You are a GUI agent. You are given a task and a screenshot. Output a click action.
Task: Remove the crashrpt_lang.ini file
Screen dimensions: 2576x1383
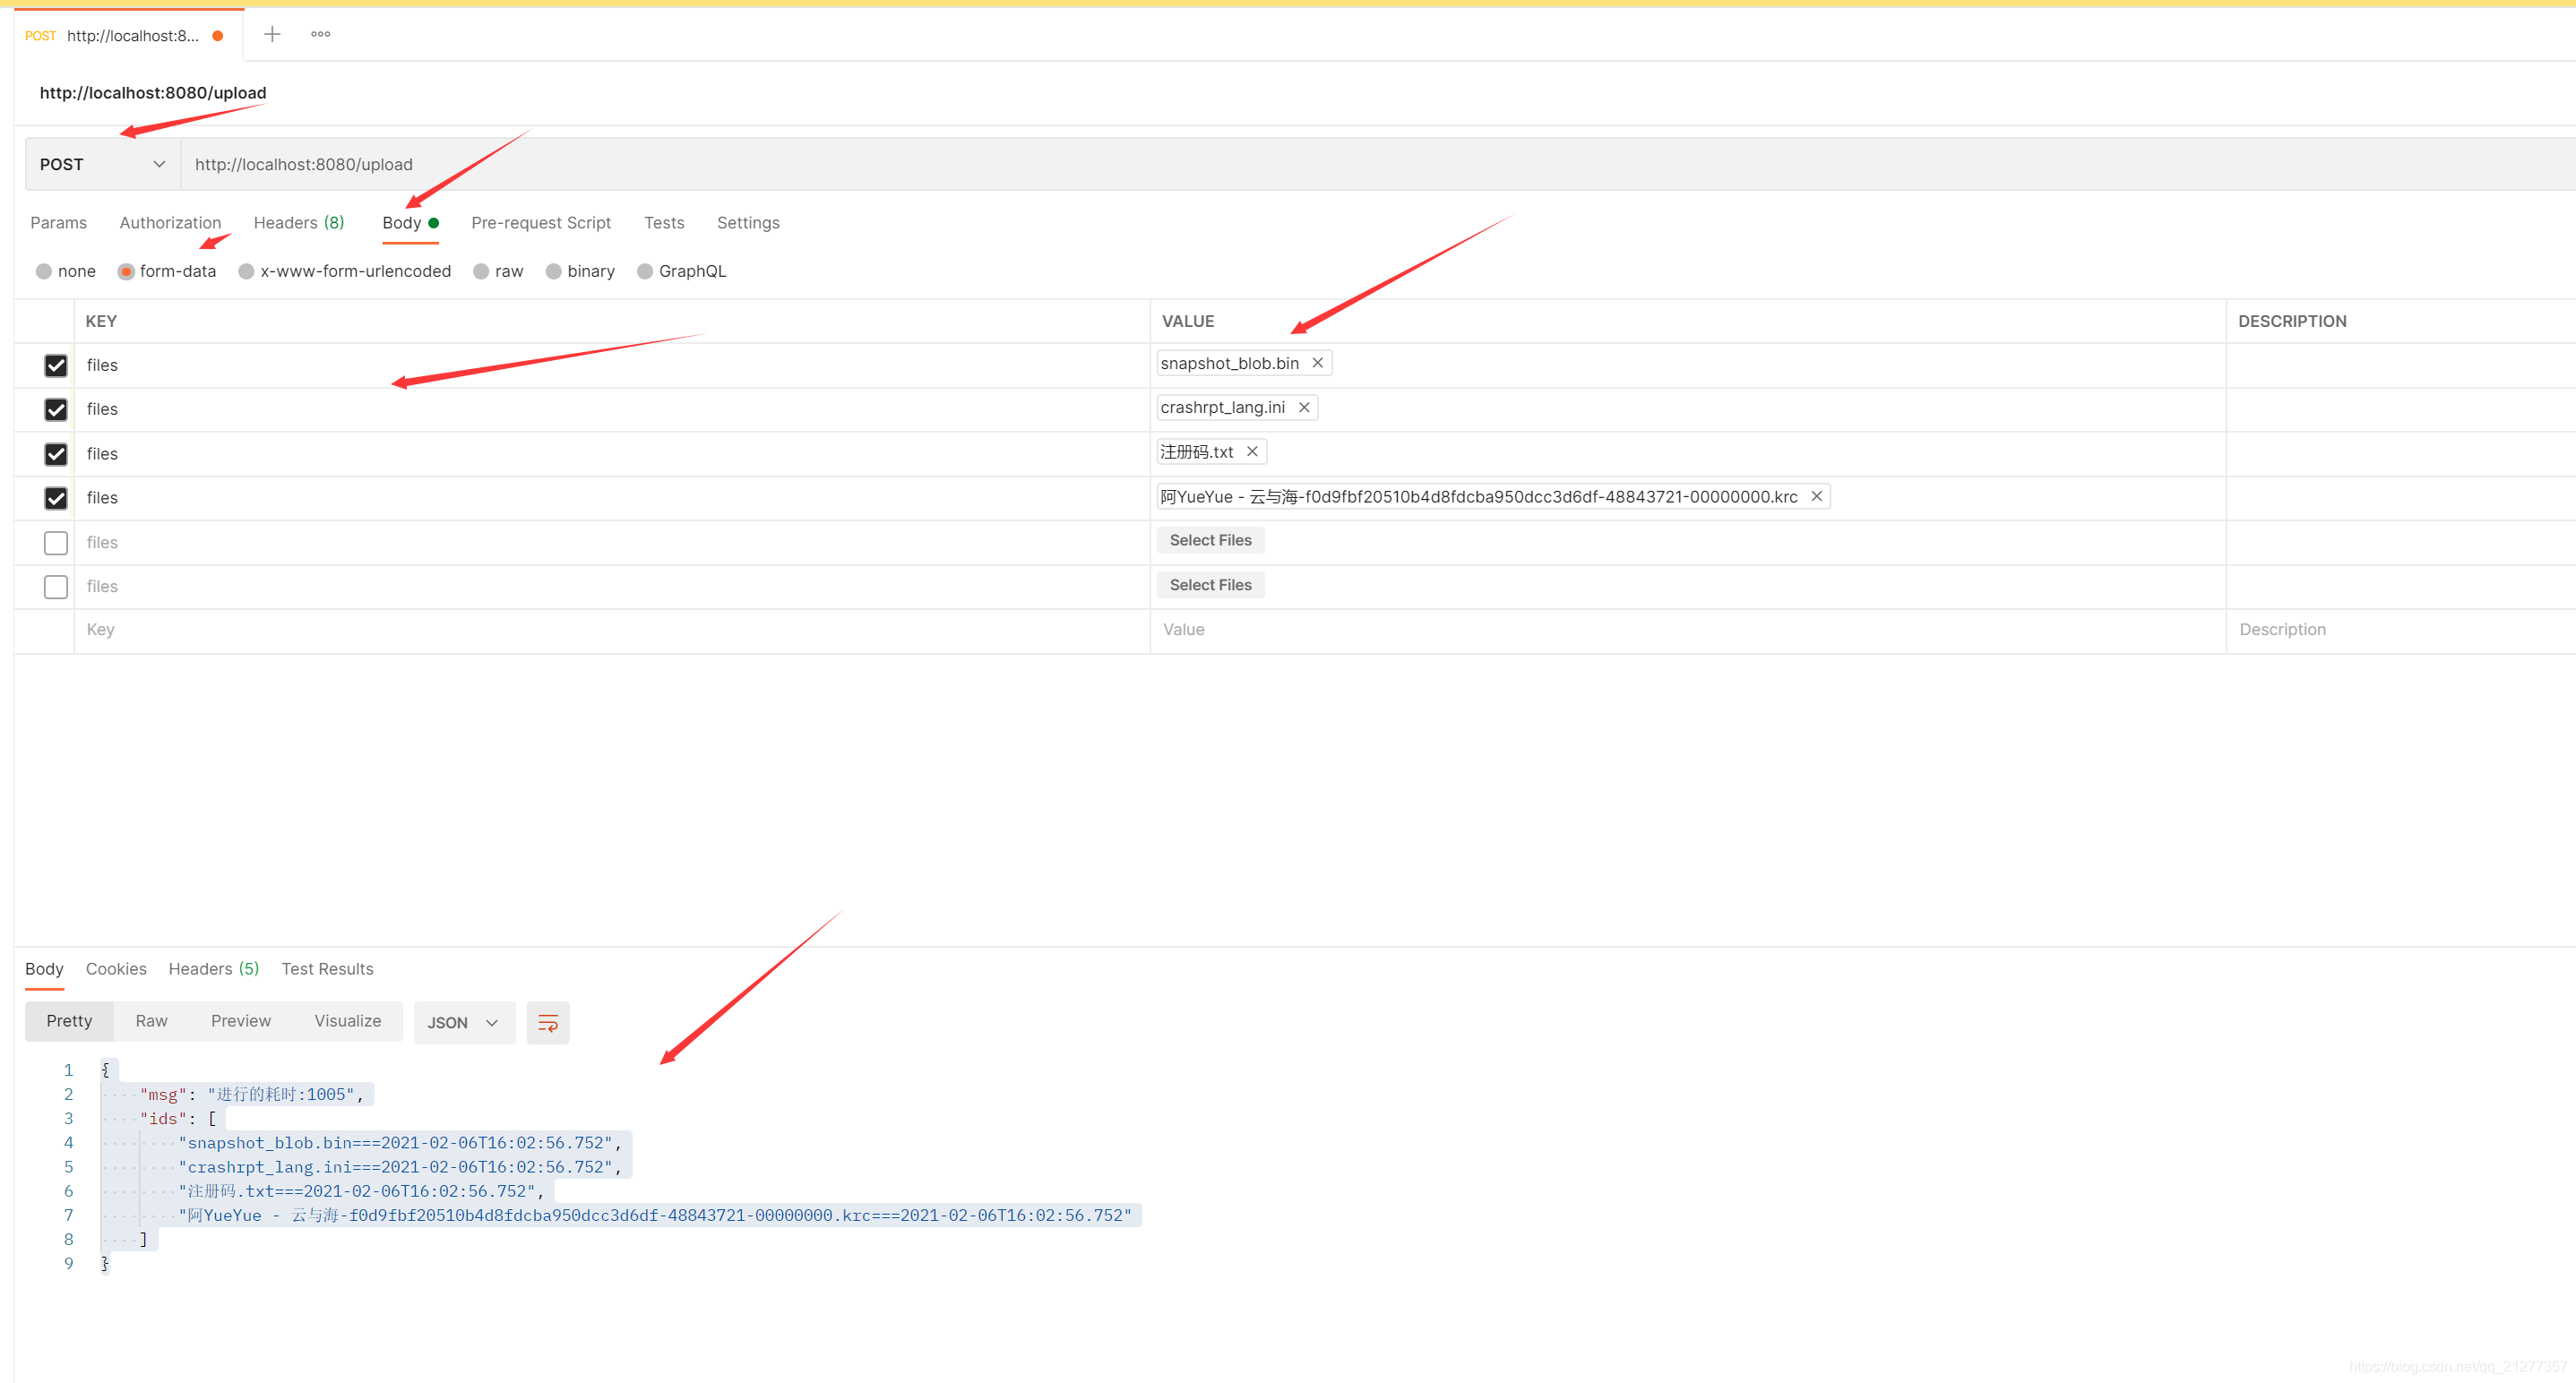pyautogui.click(x=1303, y=407)
